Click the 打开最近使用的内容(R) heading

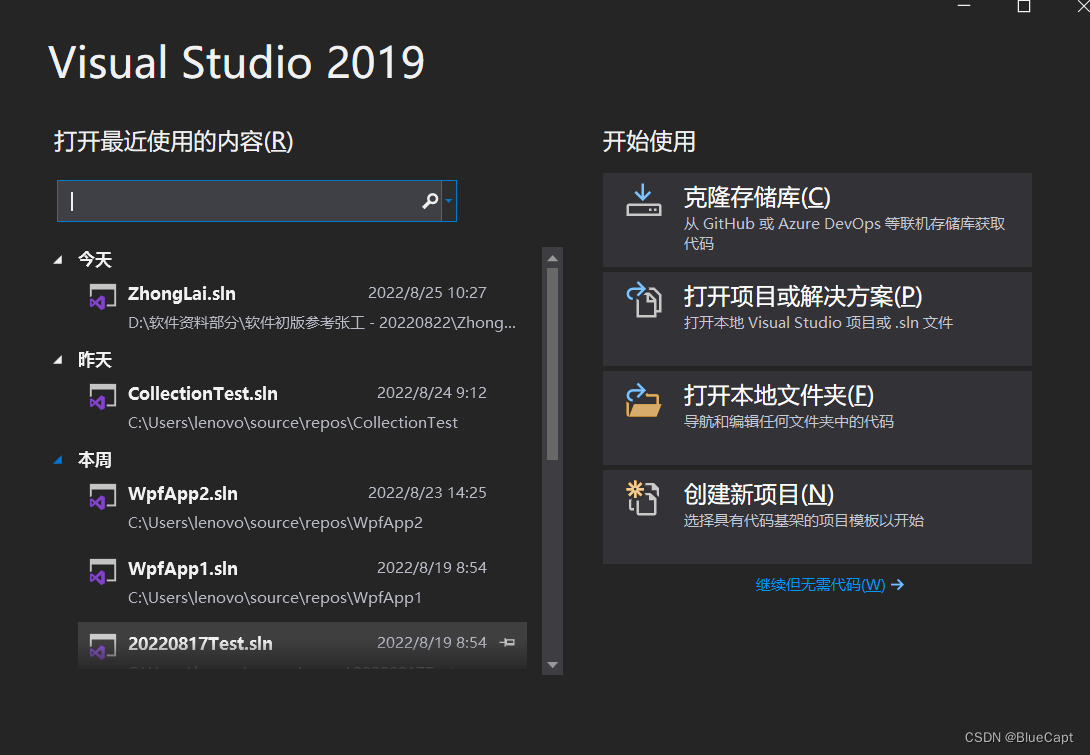(174, 141)
